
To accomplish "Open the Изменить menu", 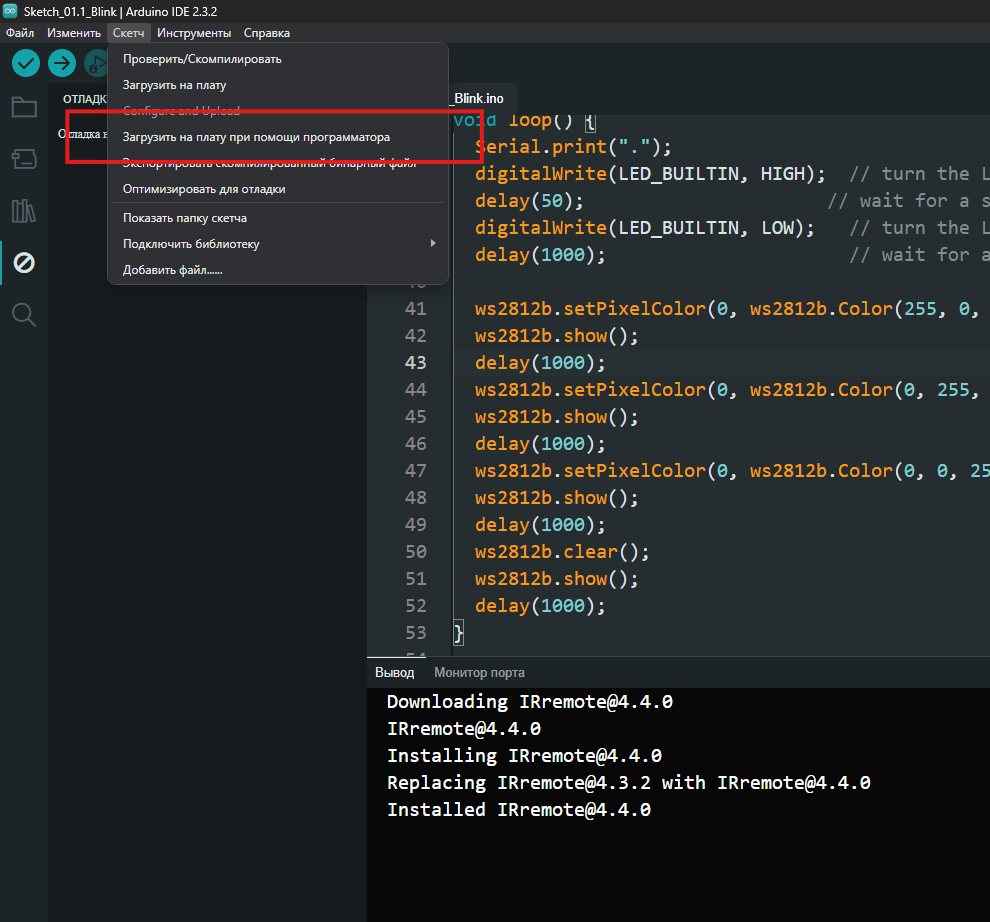I will [74, 33].
